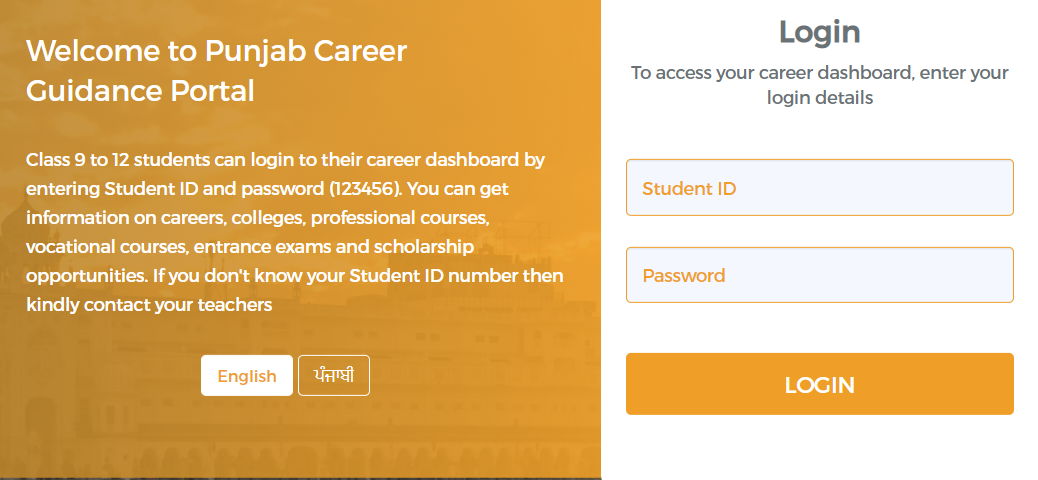This screenshot has height=480, width=1038.
Task: Click the "Welcome to Punjab Career Guidance Portal" heading
Action: click(216, 70)
